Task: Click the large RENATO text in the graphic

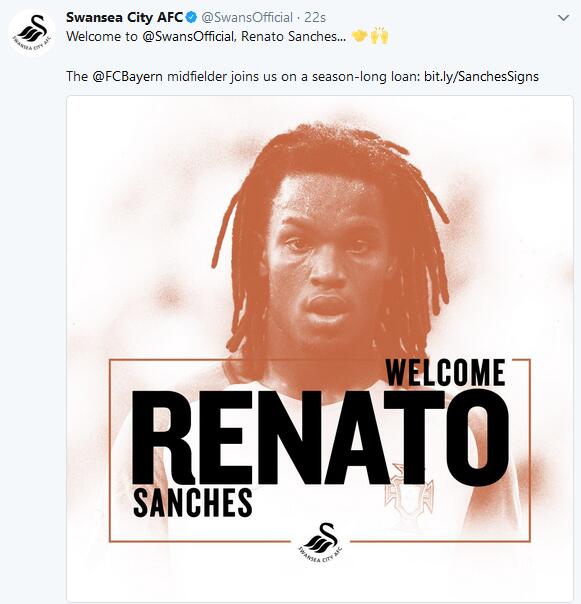Action: [x=321, y=437]
